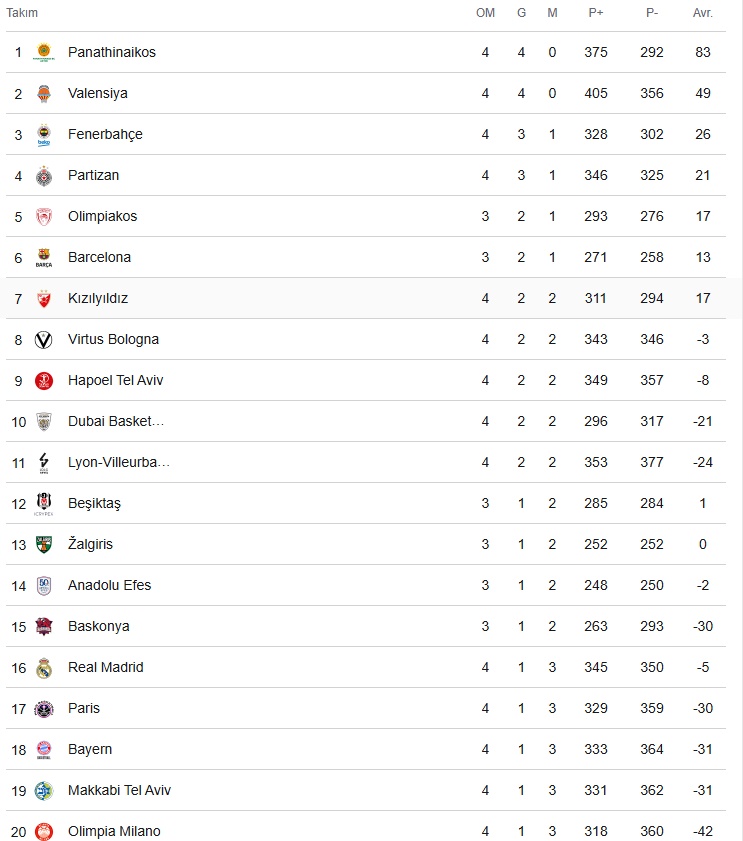Open the Hapoel Tel Aviv red logo

[44, 380]
